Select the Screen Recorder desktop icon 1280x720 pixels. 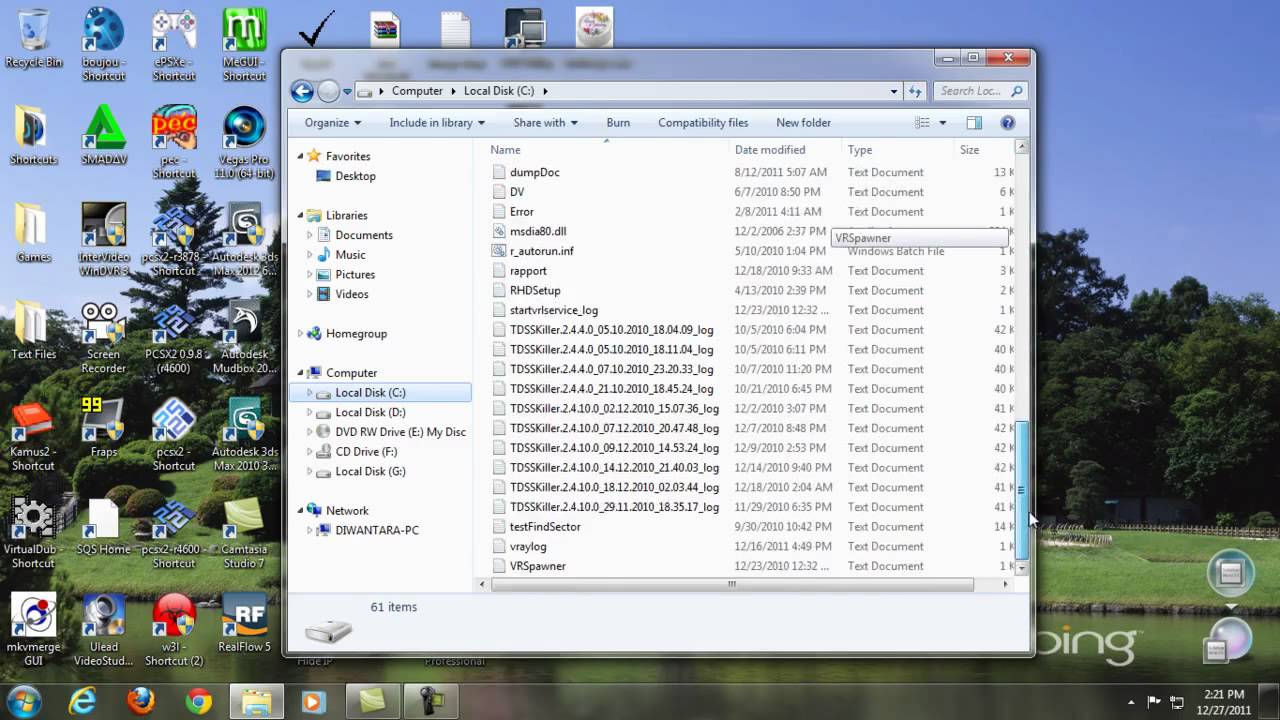104,337
